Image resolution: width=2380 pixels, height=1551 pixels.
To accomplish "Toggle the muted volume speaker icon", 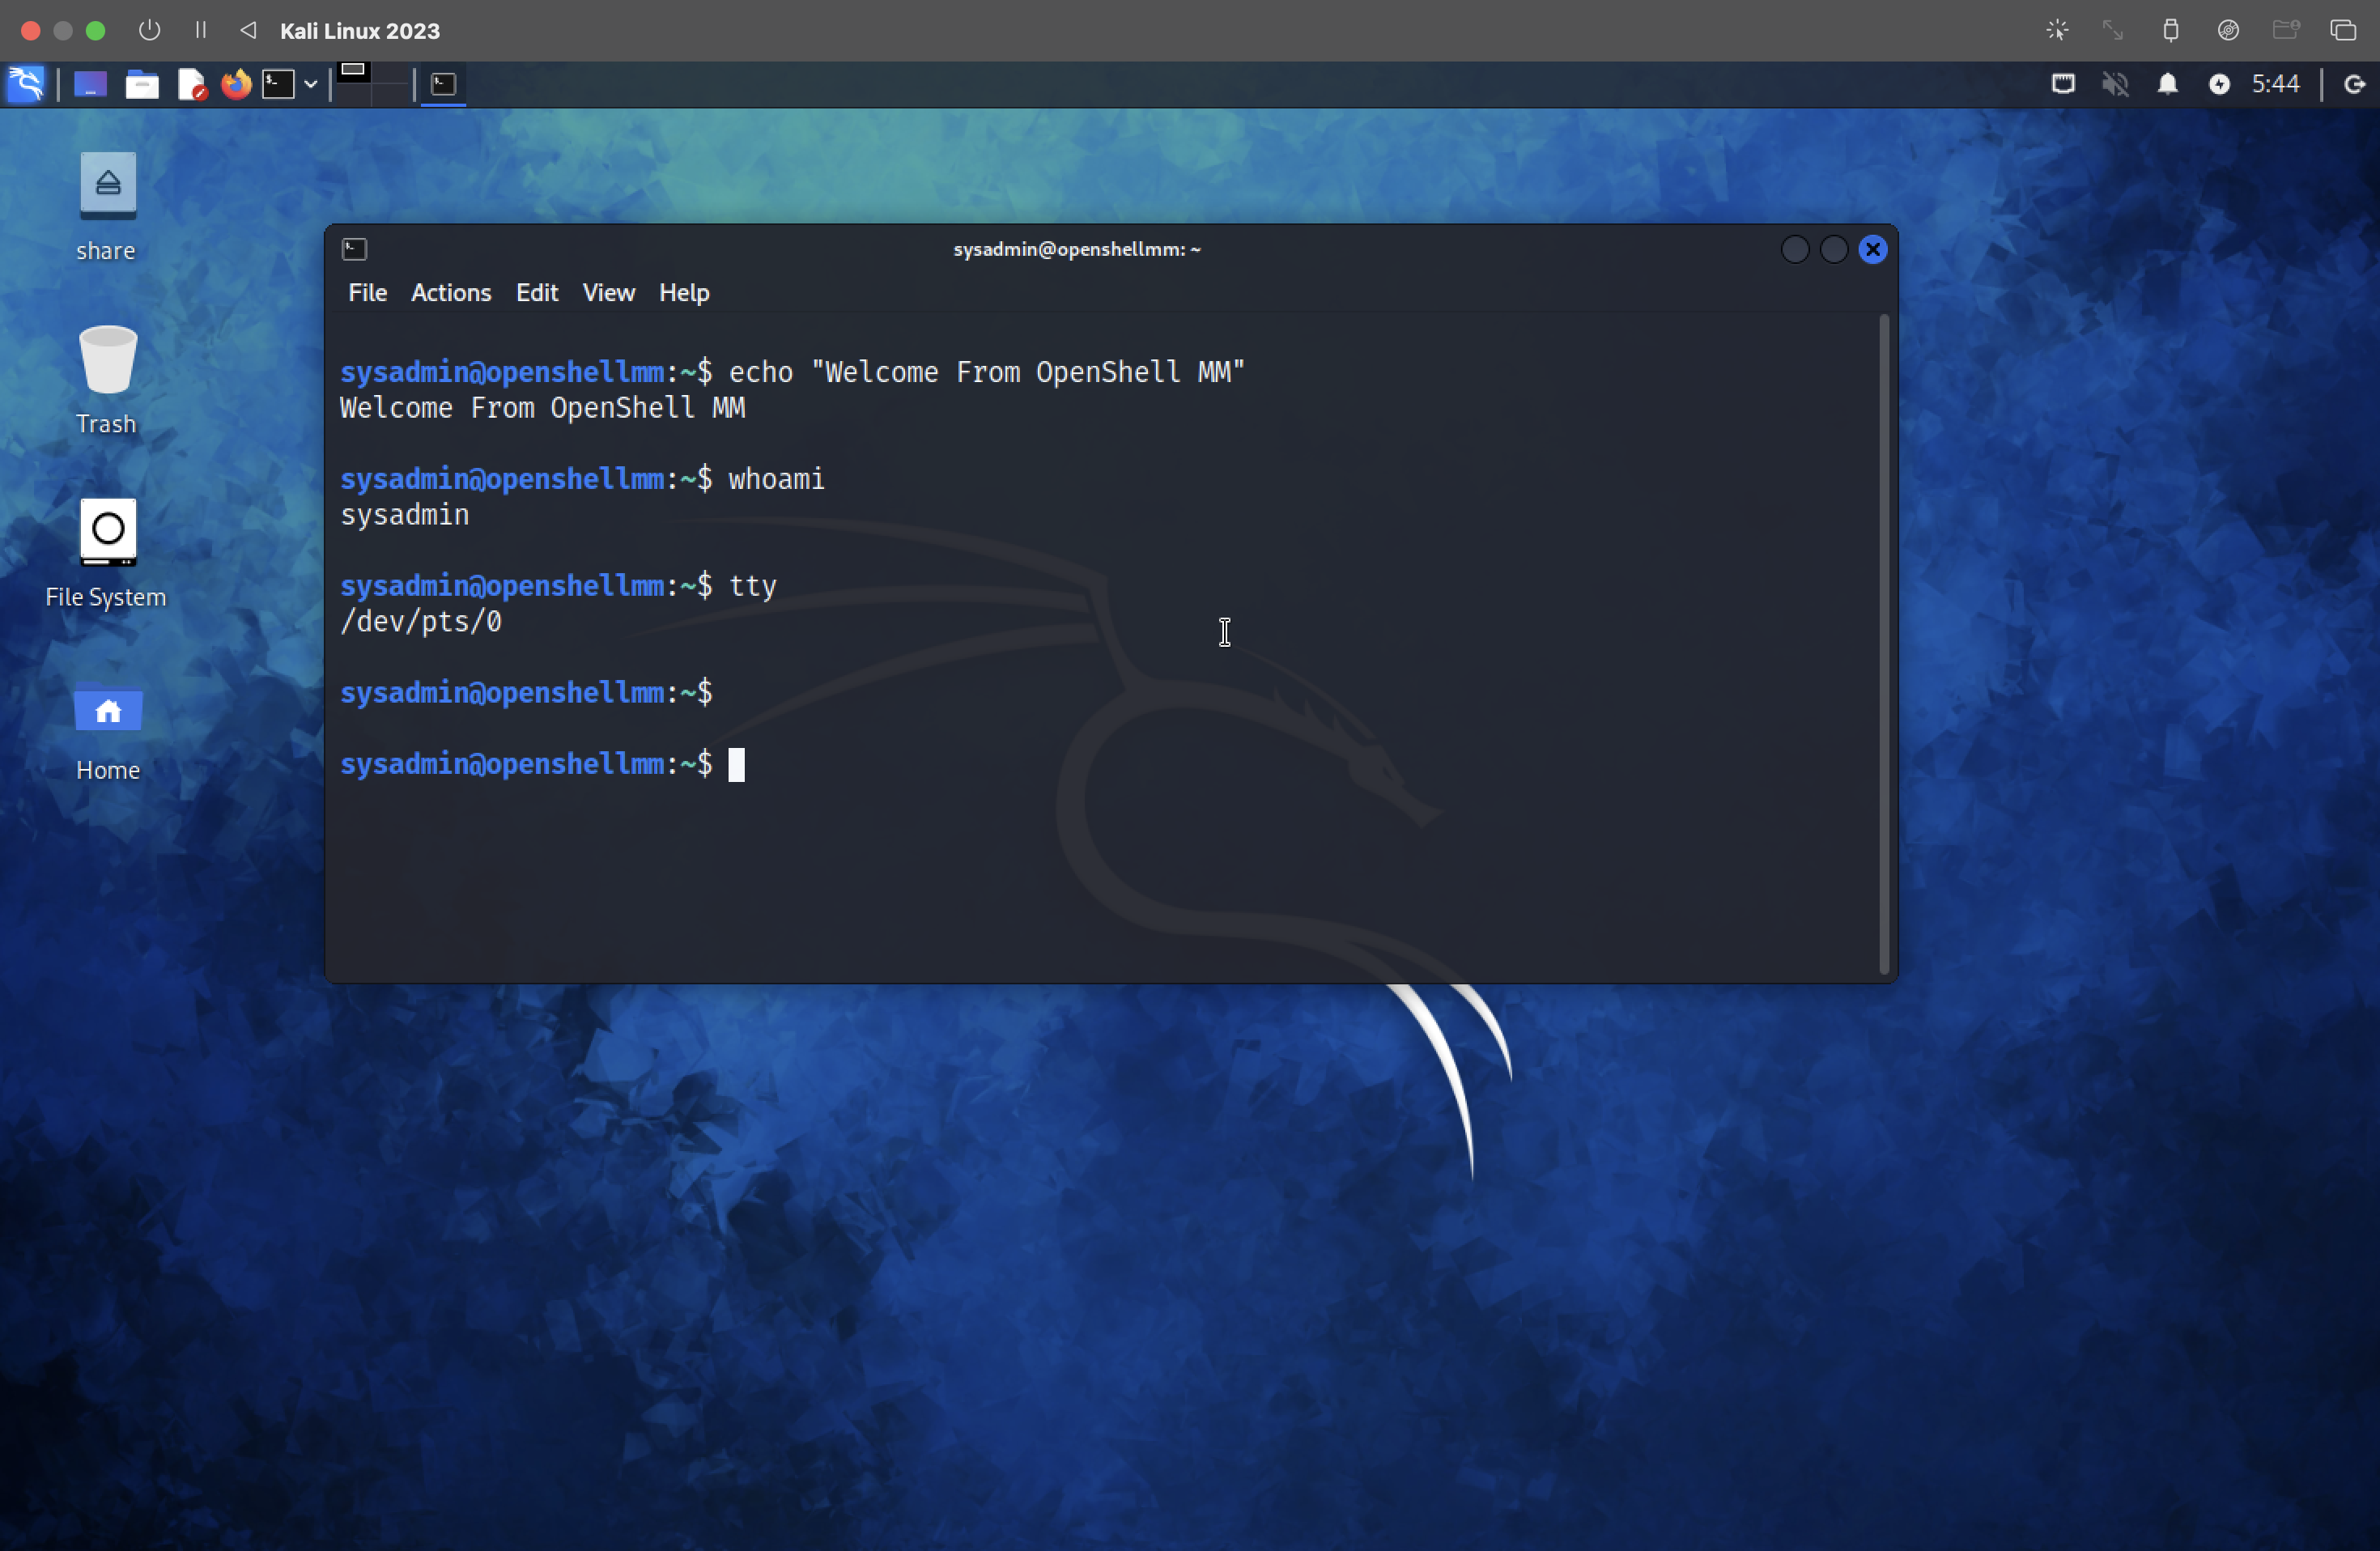I will [x=2115, y=84].
